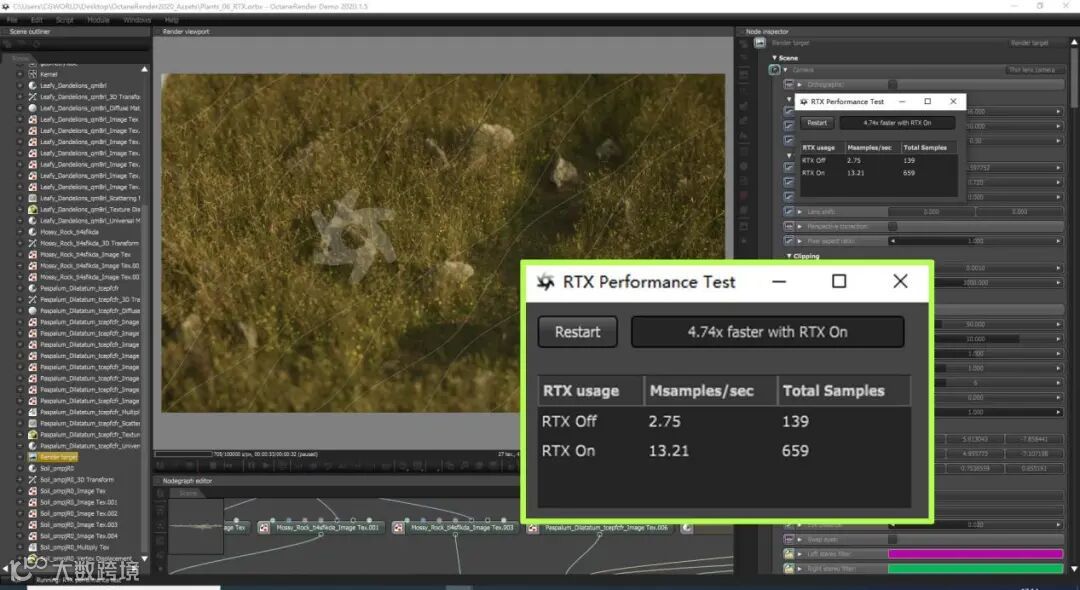Click the Leafy_Dandelions_qmBrl_Scattering node icon
1080x590 pixels.
[x=32, y=198]
